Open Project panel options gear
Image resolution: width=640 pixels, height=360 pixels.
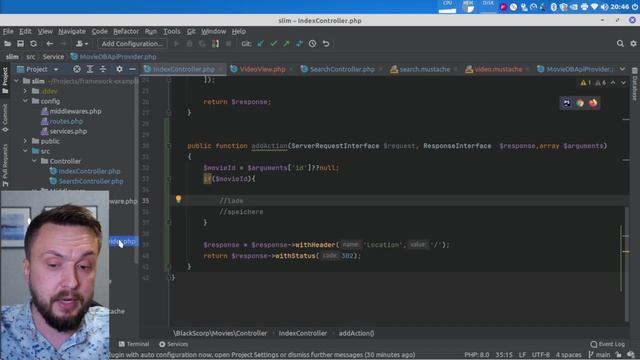(x=119, y=69)
